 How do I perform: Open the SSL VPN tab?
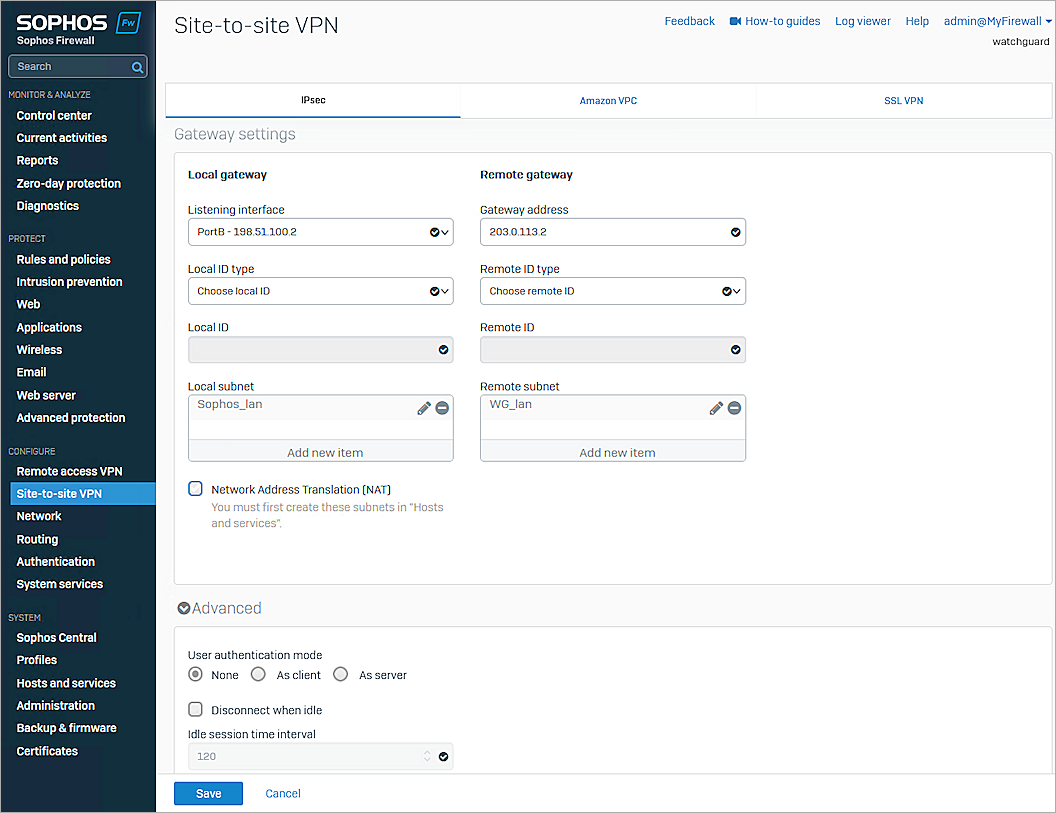tap(903, 100)
